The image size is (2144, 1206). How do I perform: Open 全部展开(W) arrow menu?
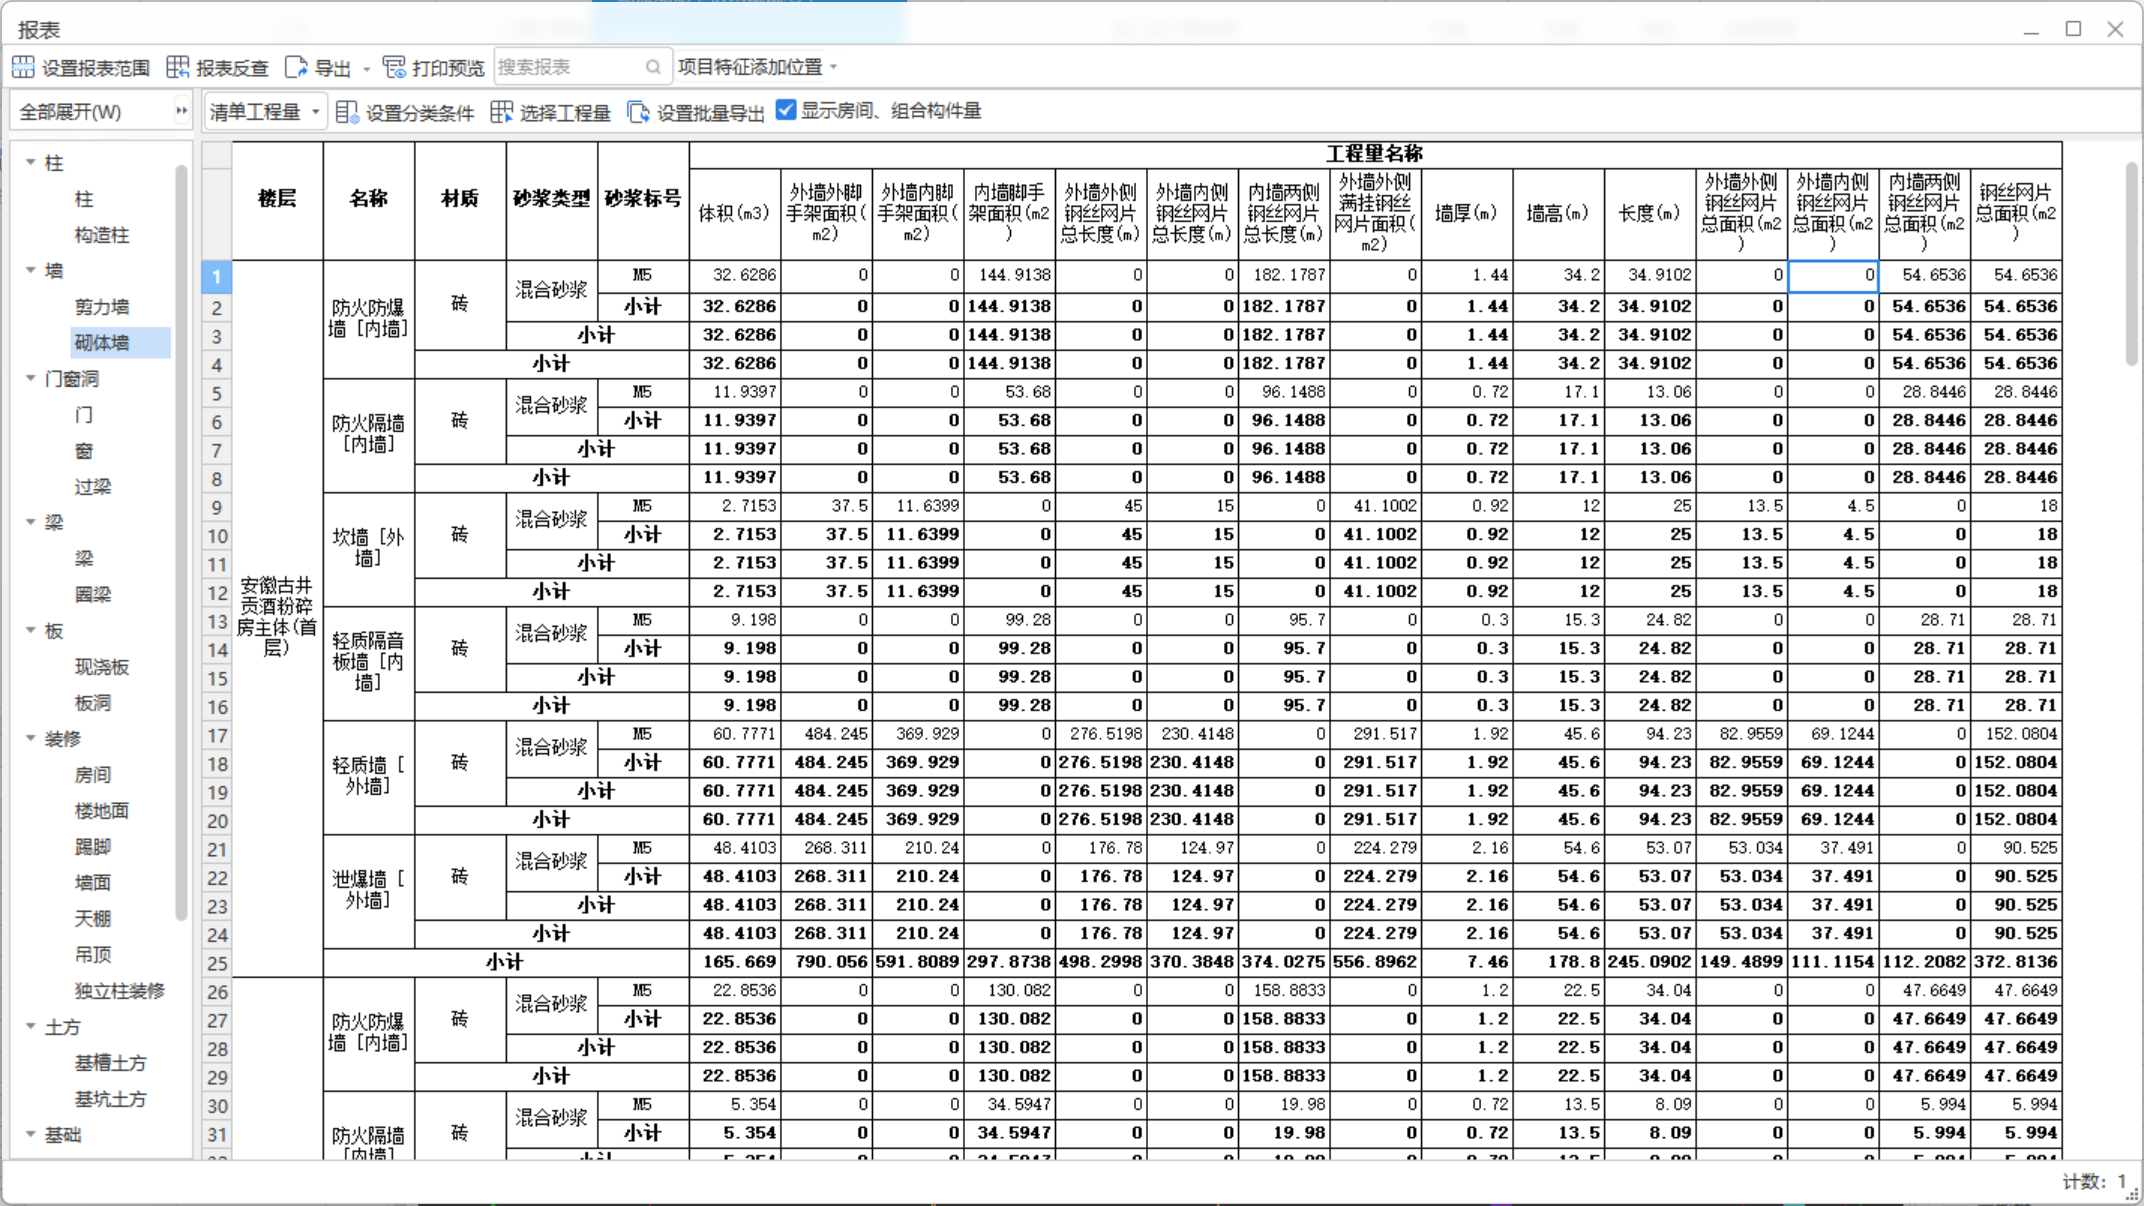coord(181,111)
